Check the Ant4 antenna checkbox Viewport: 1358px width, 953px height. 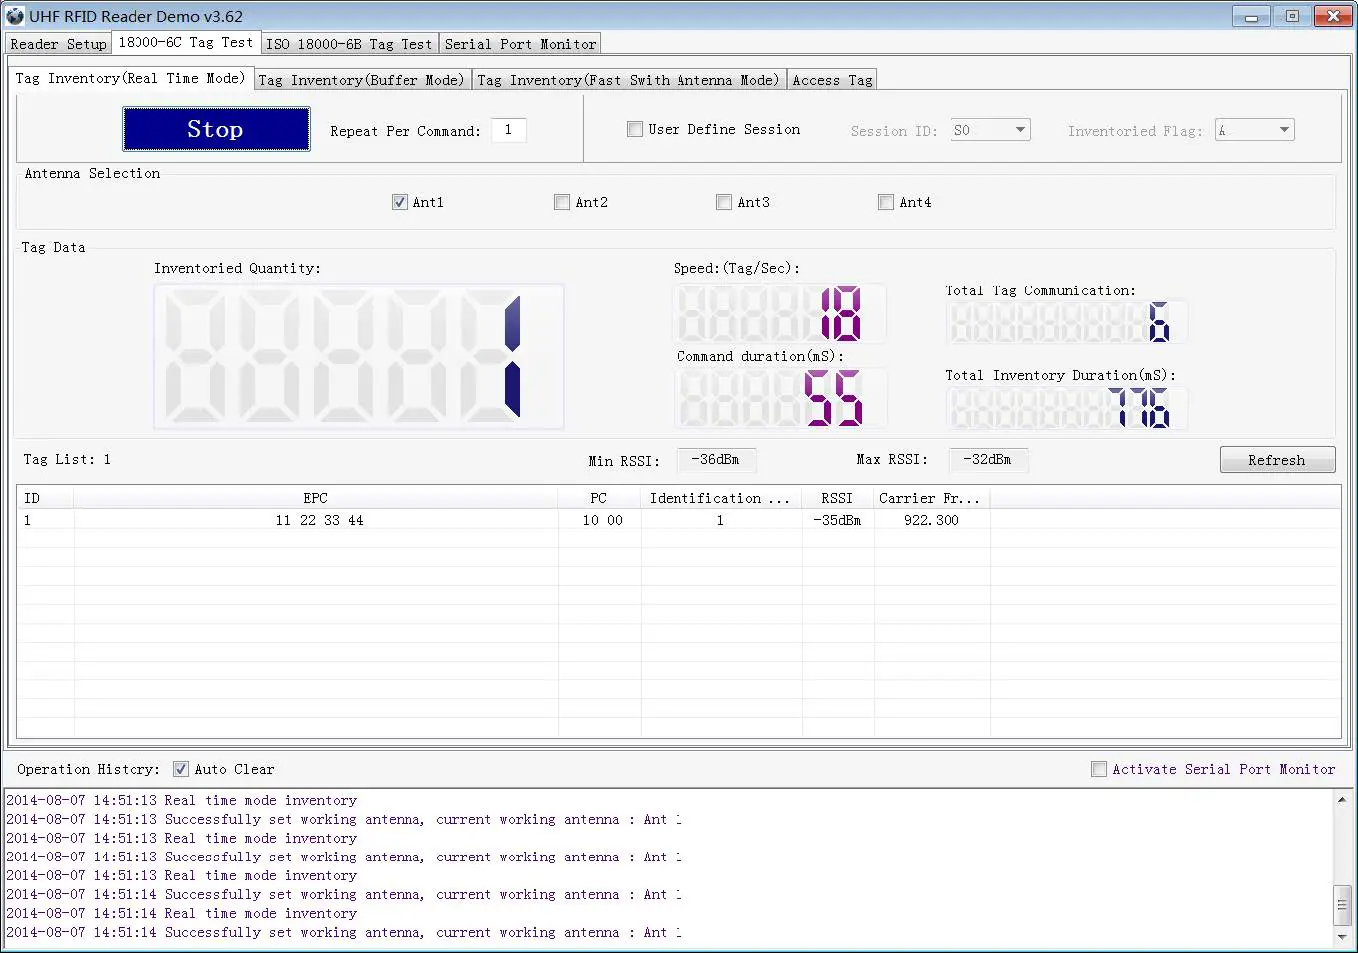coord(886,201)
